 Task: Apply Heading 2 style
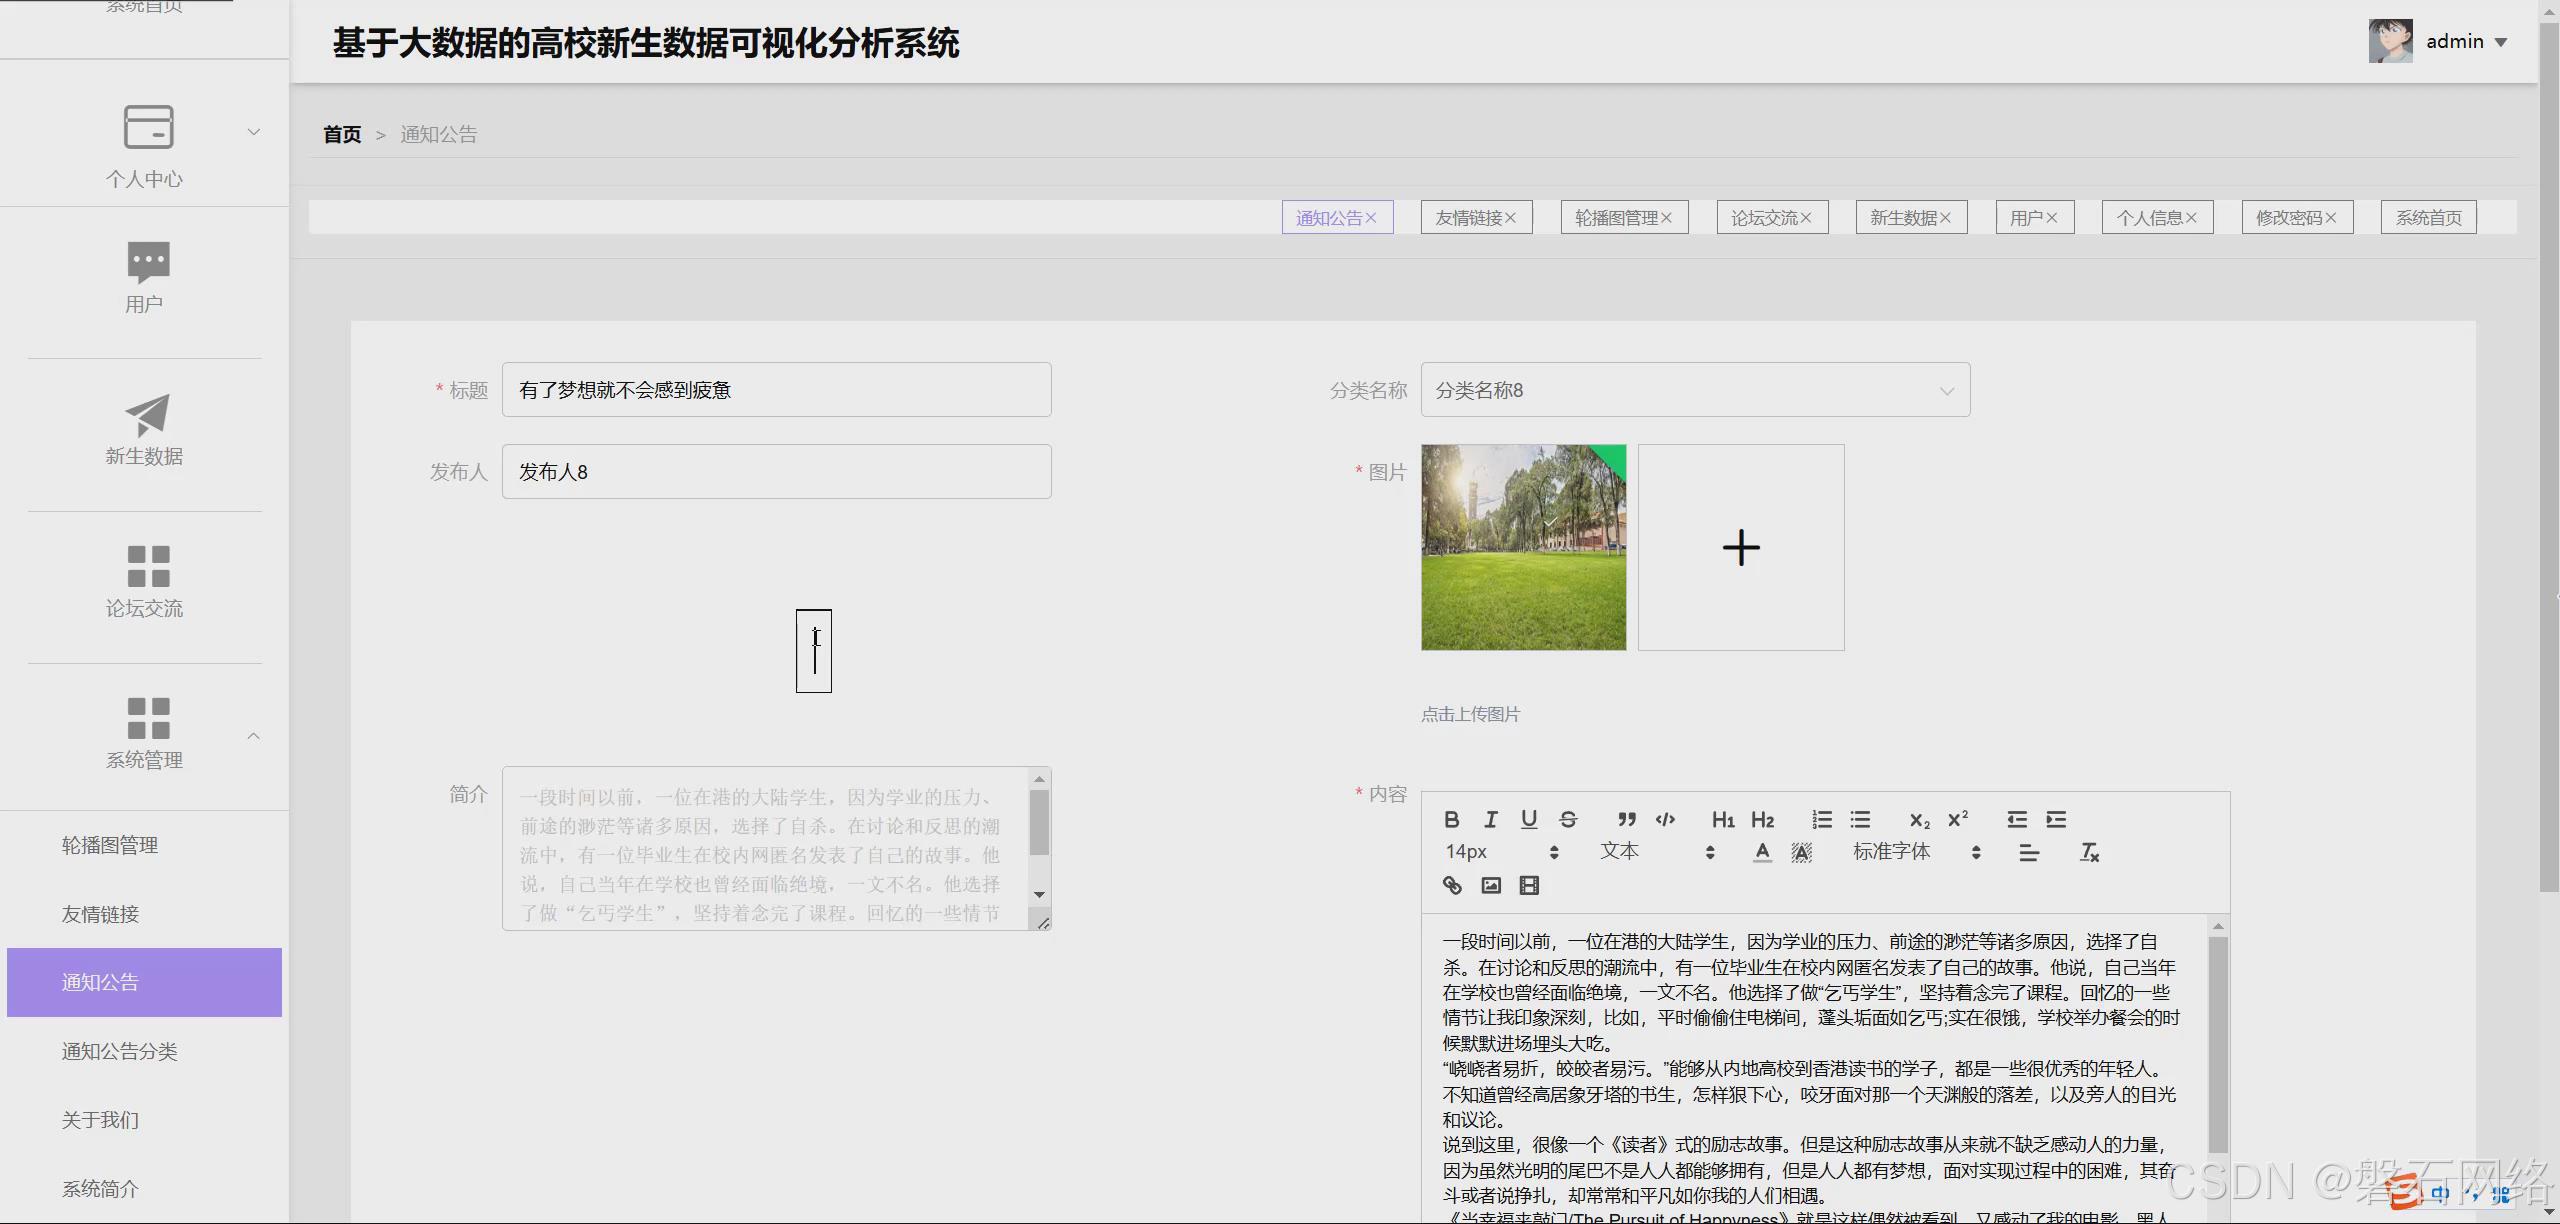click(x=1762, y=820)
